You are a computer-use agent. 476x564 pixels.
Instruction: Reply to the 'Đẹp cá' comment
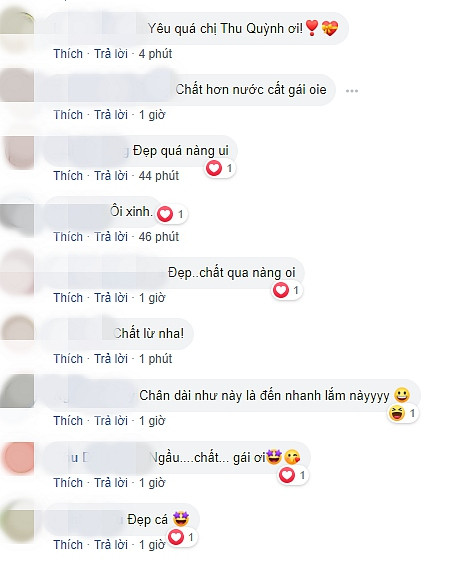coord(111,545)
